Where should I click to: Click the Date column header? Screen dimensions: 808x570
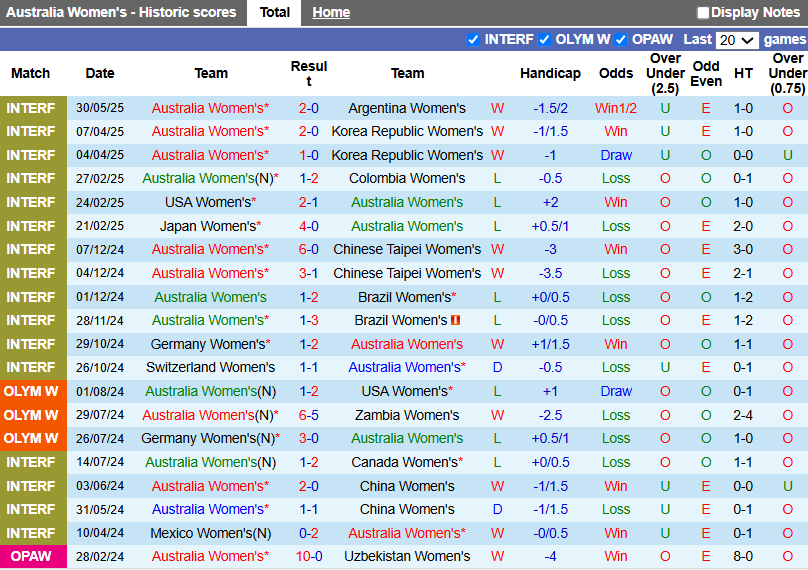tap(100, 73)
